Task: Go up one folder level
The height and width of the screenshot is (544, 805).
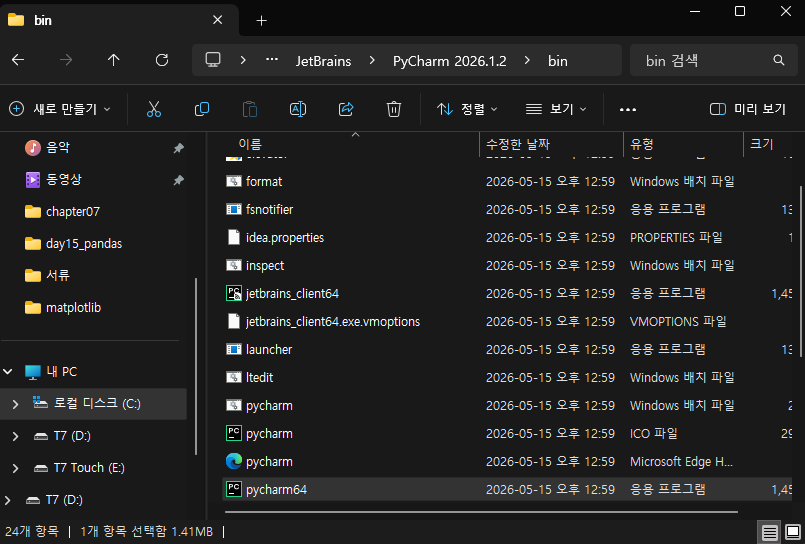Action: pyautogui.click(x=113, y=60)
